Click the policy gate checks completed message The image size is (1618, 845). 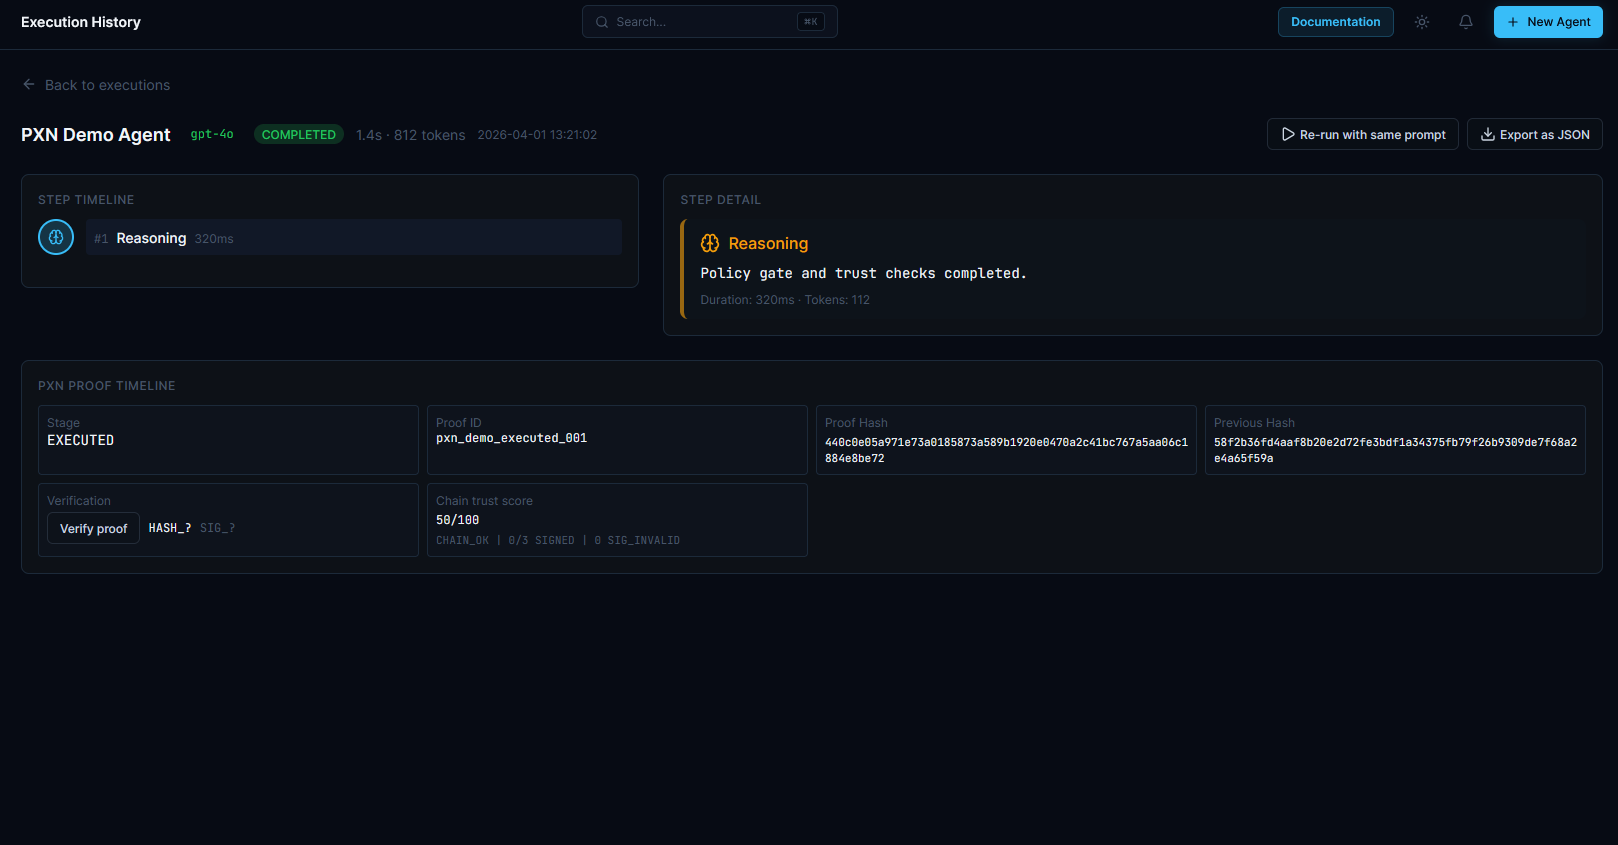click(x=863, y=273)
